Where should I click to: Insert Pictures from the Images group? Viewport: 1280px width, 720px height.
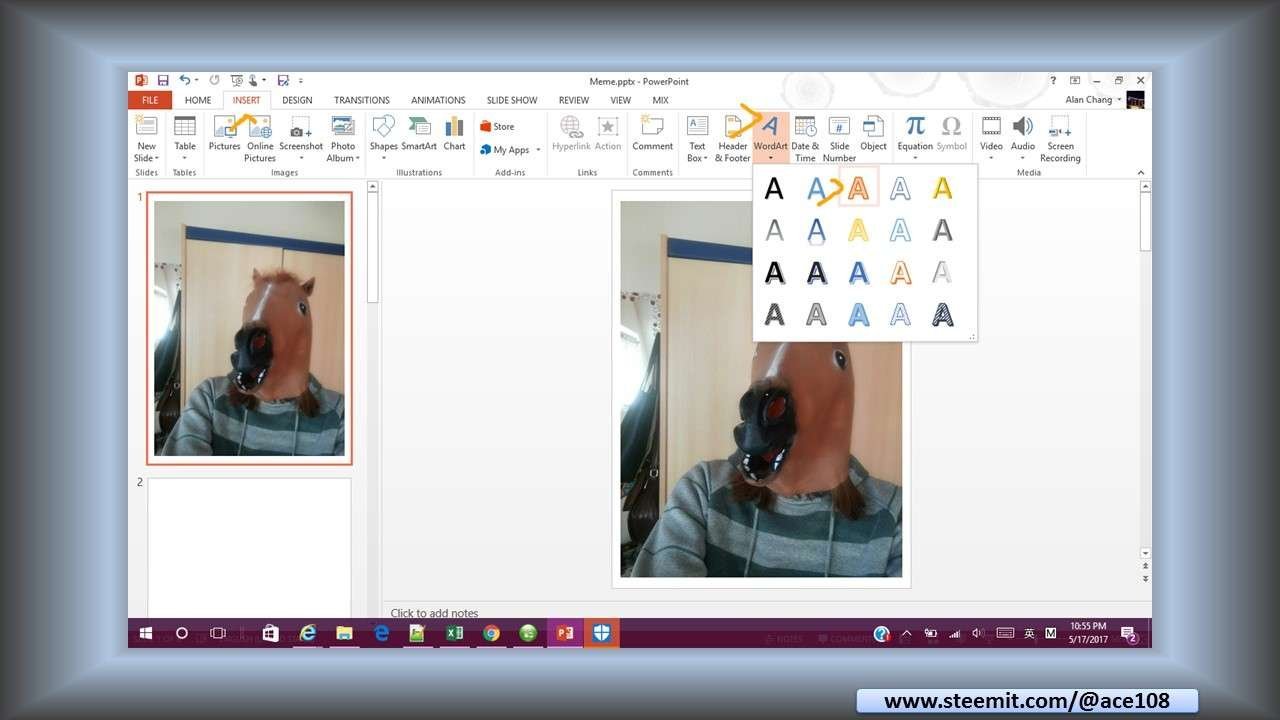click(224, 135)
